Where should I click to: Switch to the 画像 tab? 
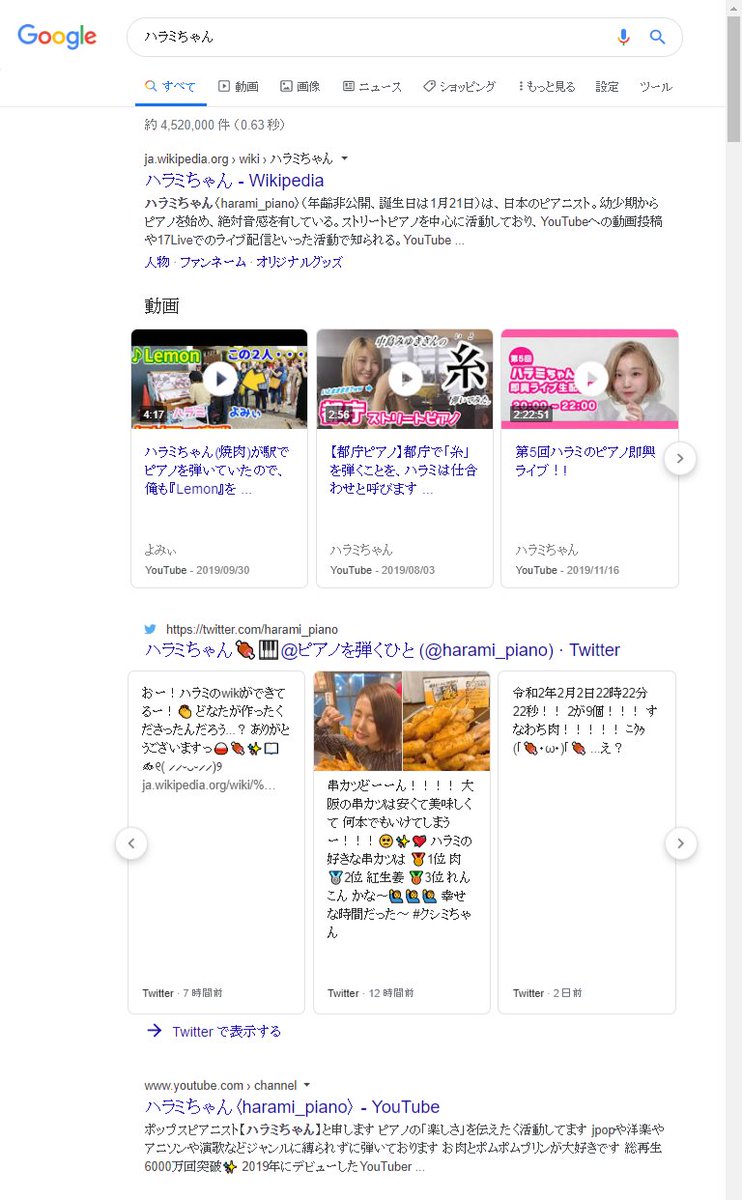click(x=300, y=87)
